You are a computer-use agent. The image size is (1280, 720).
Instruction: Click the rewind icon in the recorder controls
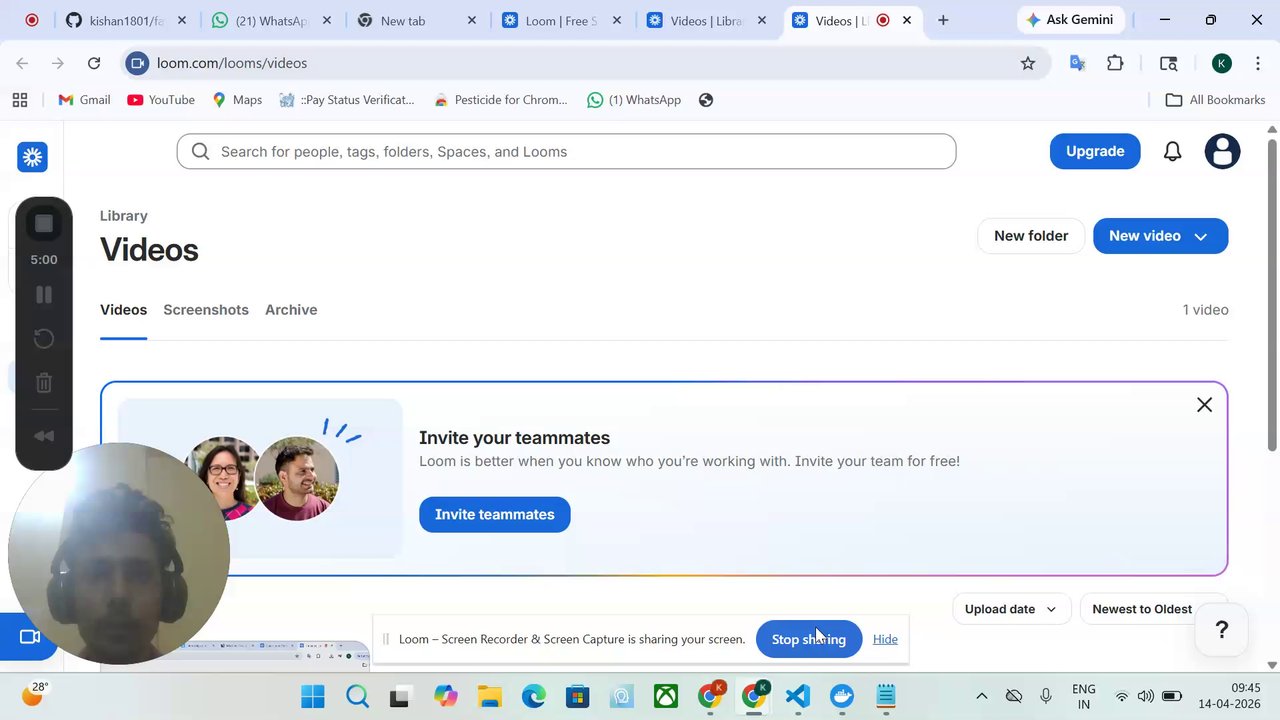click(x=44, y=436)
